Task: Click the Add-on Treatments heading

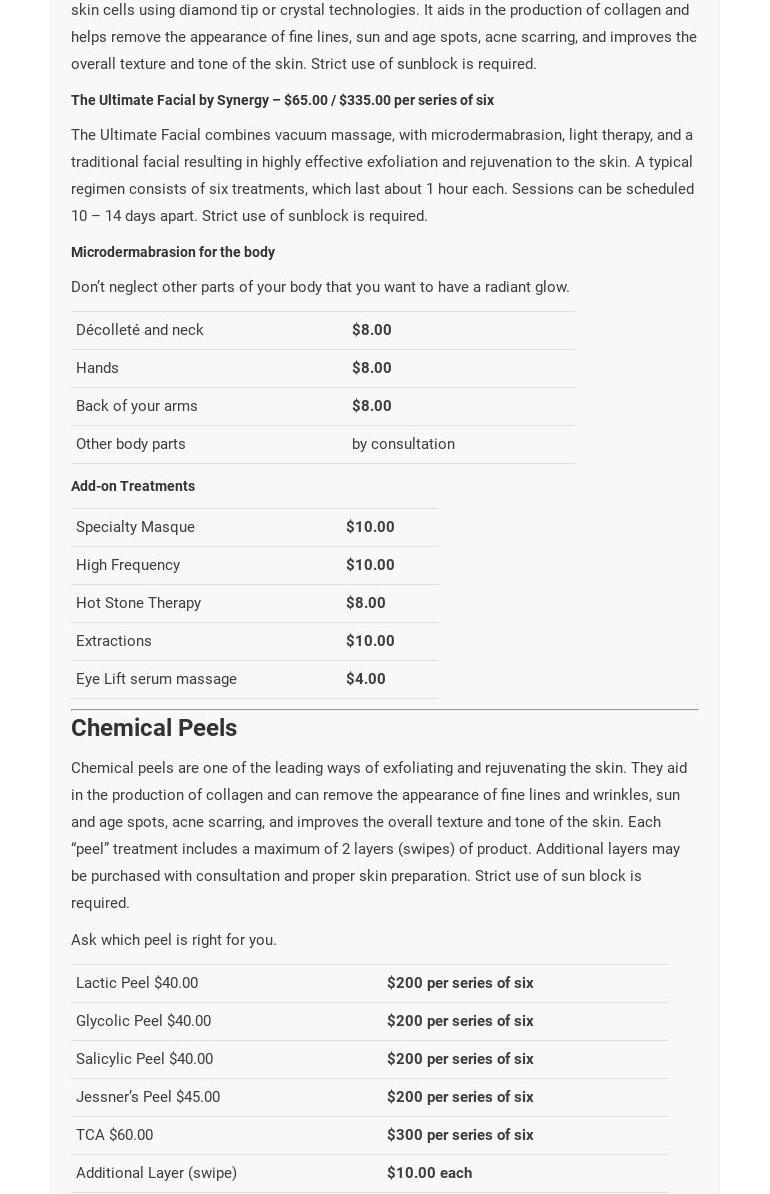Action: click(133, 486)
